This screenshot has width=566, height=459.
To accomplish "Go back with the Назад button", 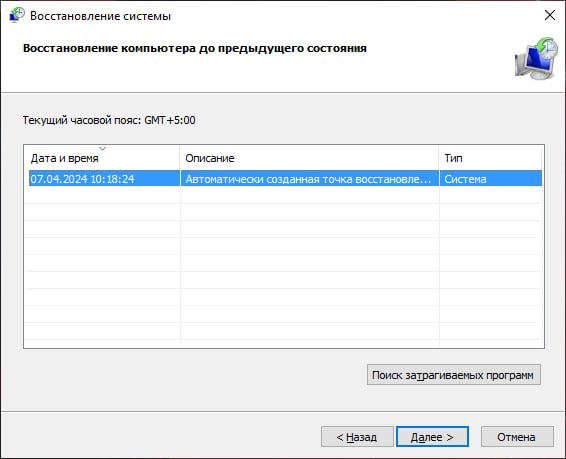I will [x=357, y=437].
